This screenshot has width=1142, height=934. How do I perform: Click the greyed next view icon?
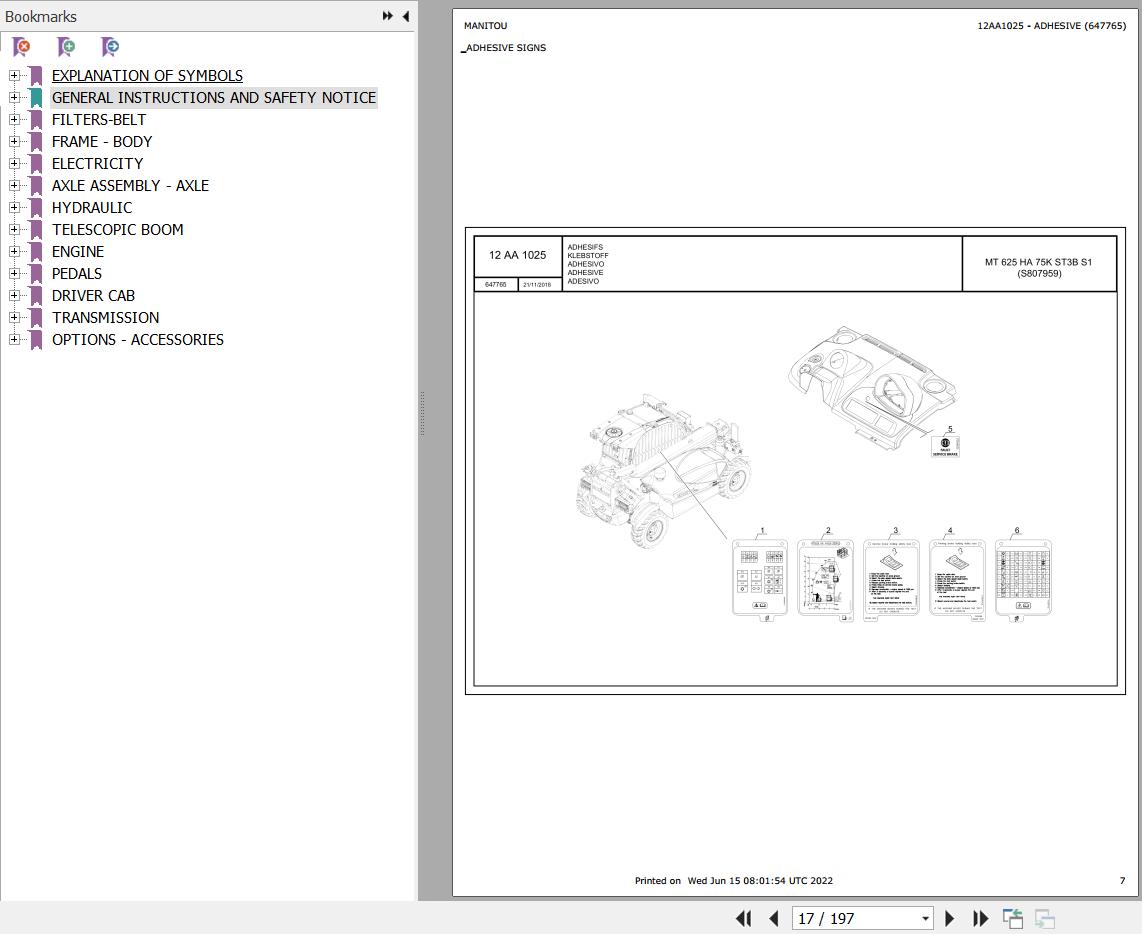[1044, 919]
